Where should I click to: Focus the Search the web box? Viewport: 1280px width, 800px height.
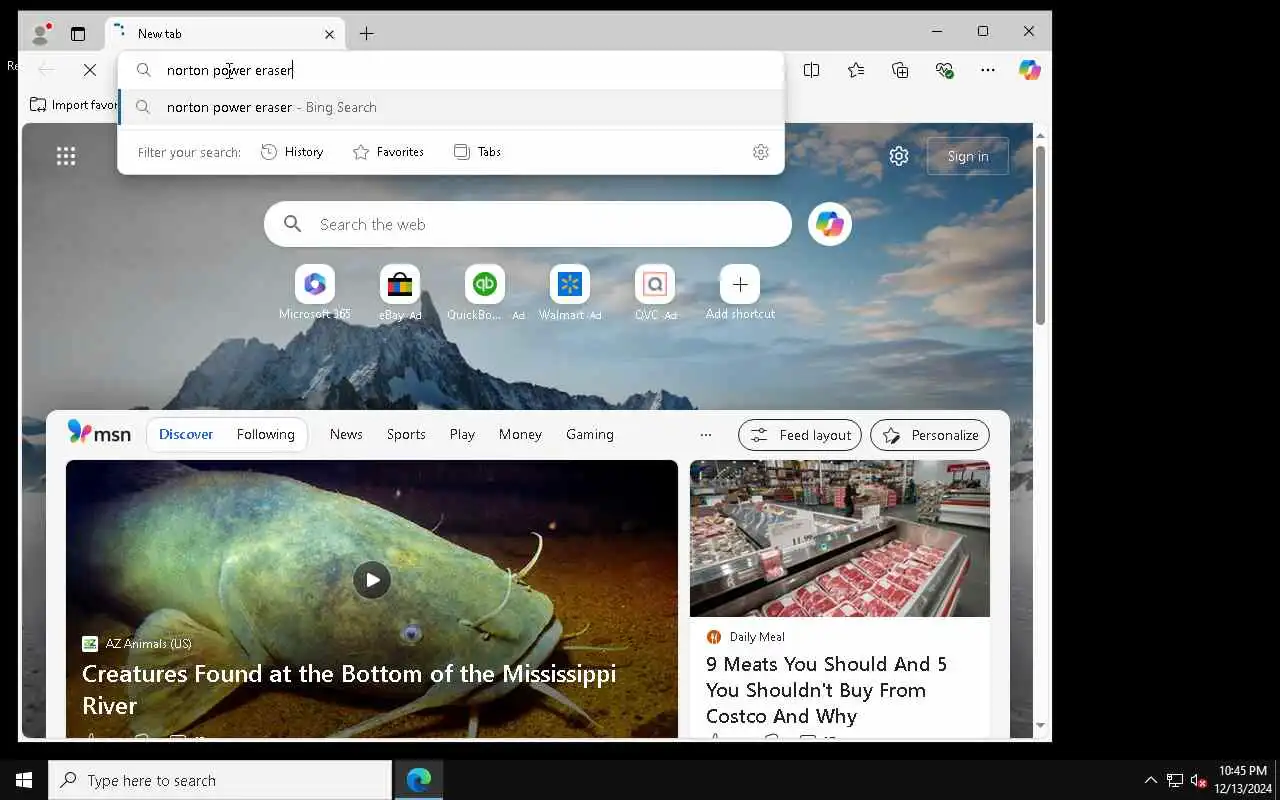tap(528, 224)
